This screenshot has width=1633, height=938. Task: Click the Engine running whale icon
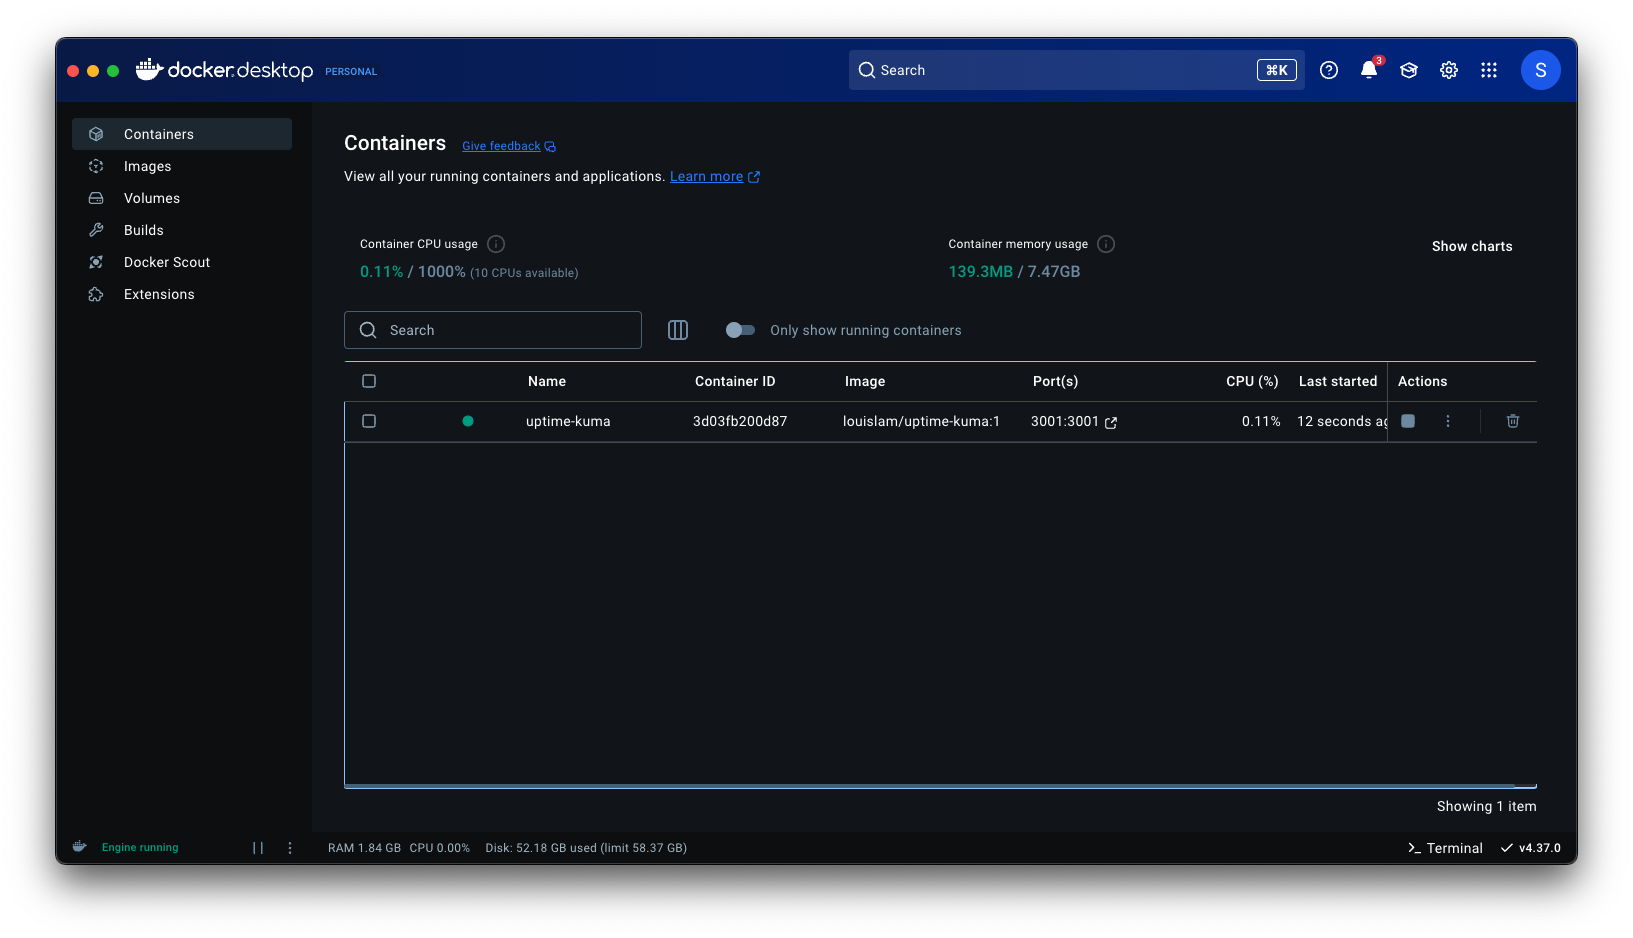pos(80,847)
